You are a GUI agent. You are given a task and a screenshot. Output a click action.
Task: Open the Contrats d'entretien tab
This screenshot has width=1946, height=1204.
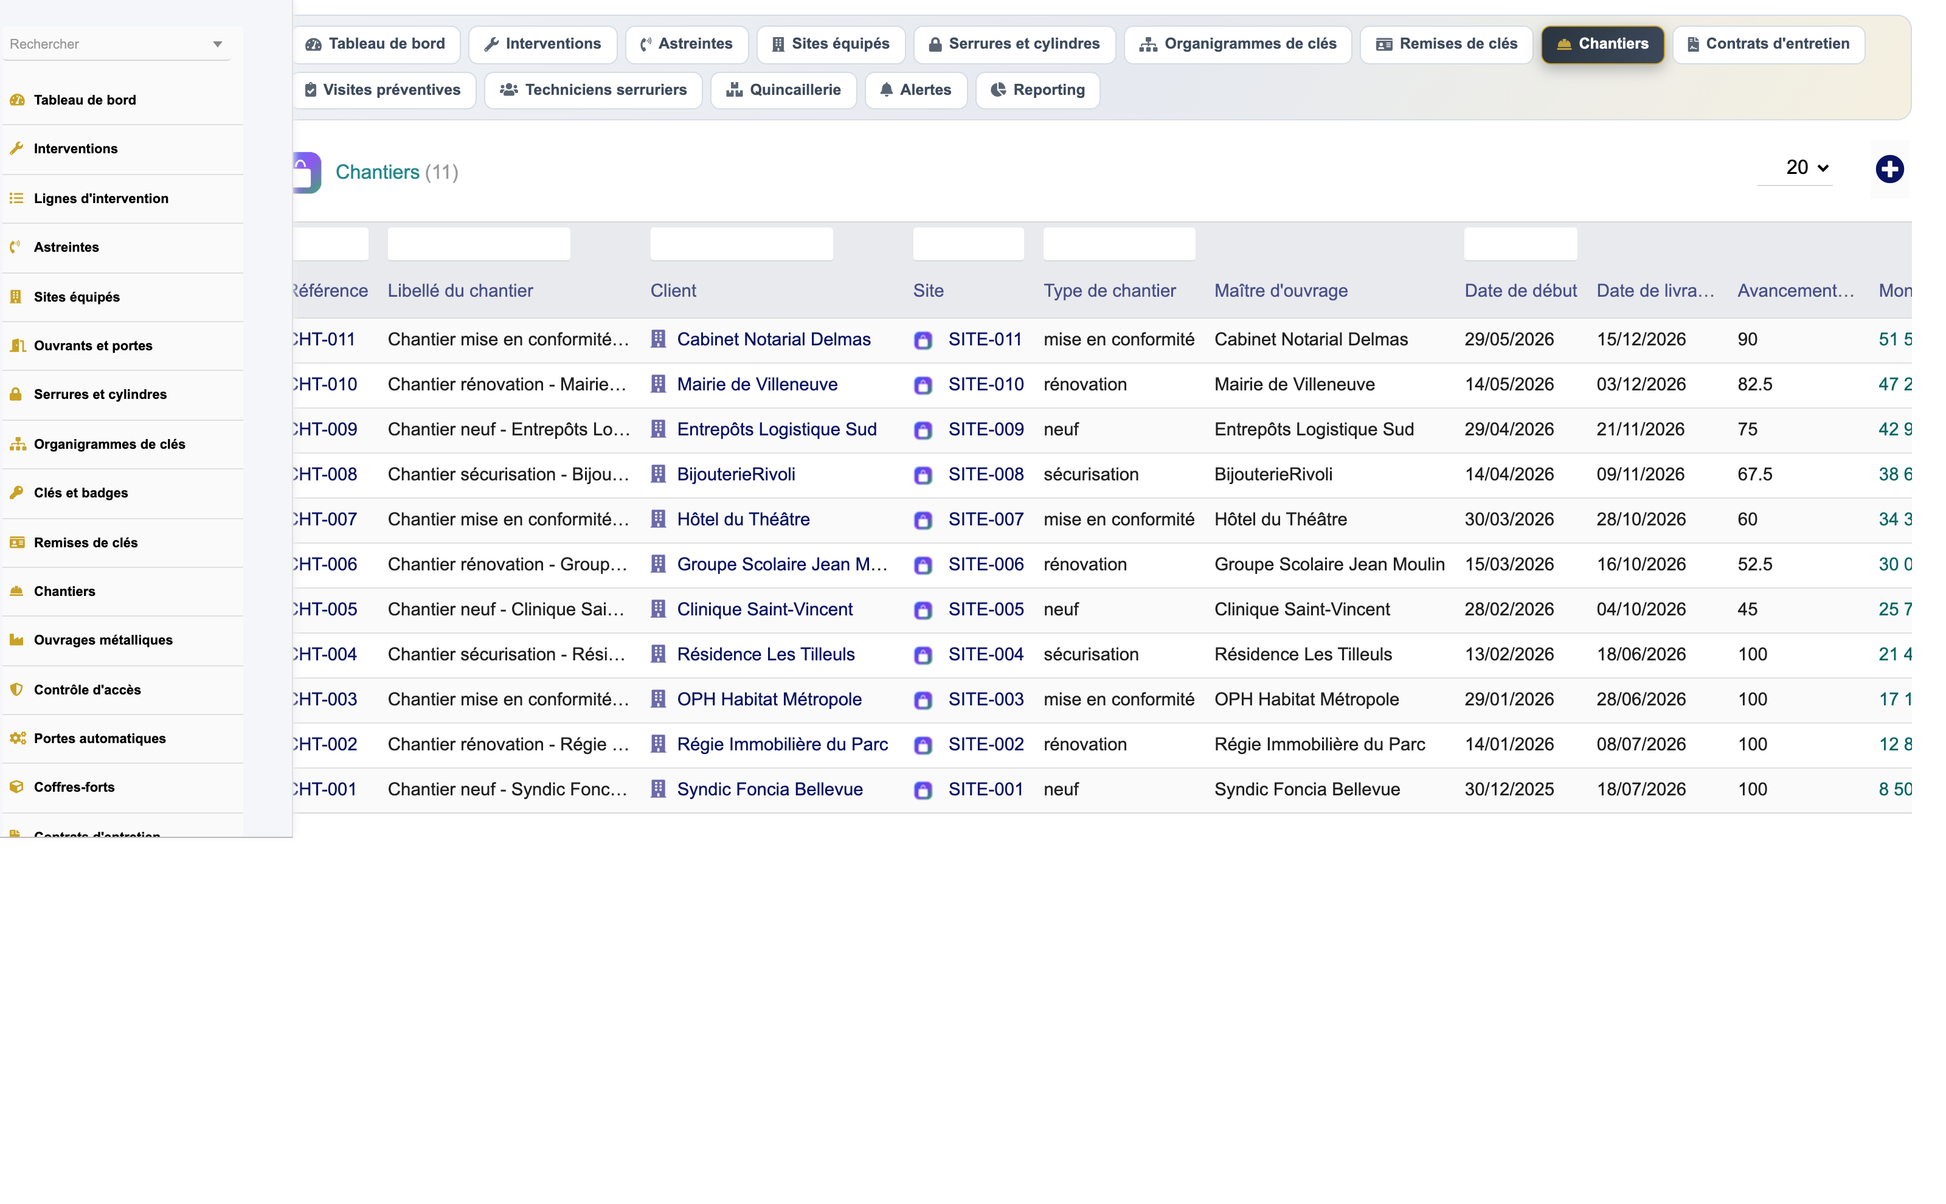click(x=1769, y=44)
